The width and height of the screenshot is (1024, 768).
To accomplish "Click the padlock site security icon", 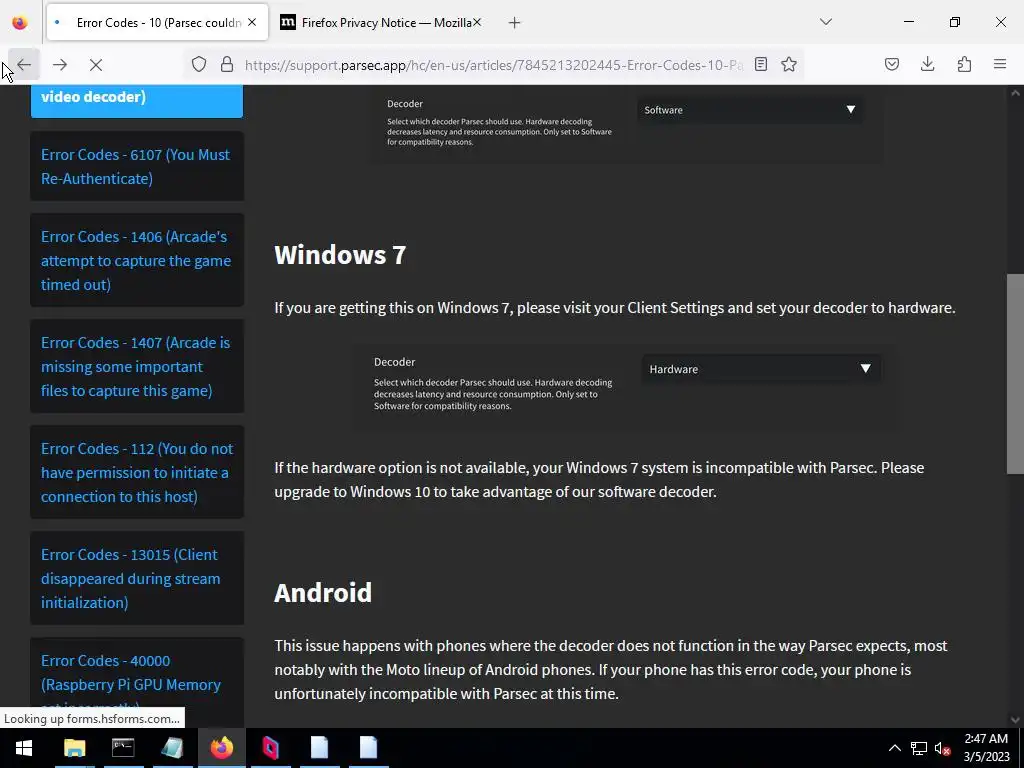I will tap(227, 65).
